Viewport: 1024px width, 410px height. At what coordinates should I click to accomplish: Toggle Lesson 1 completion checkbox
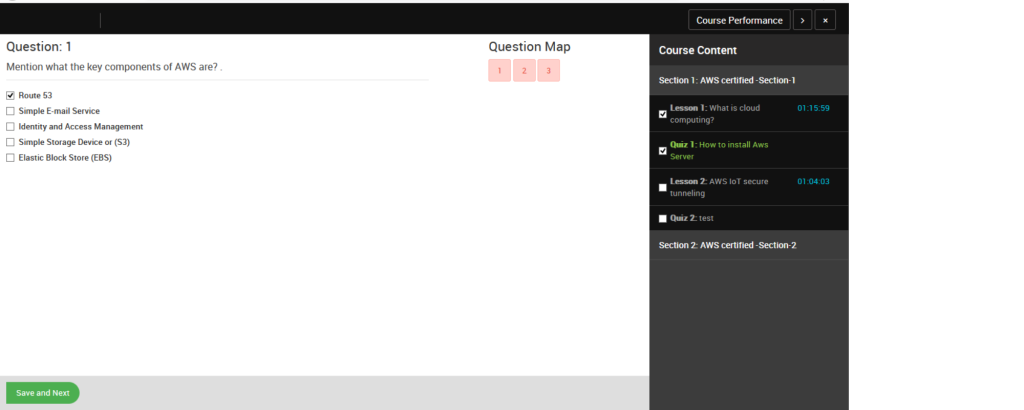point(663,114)
